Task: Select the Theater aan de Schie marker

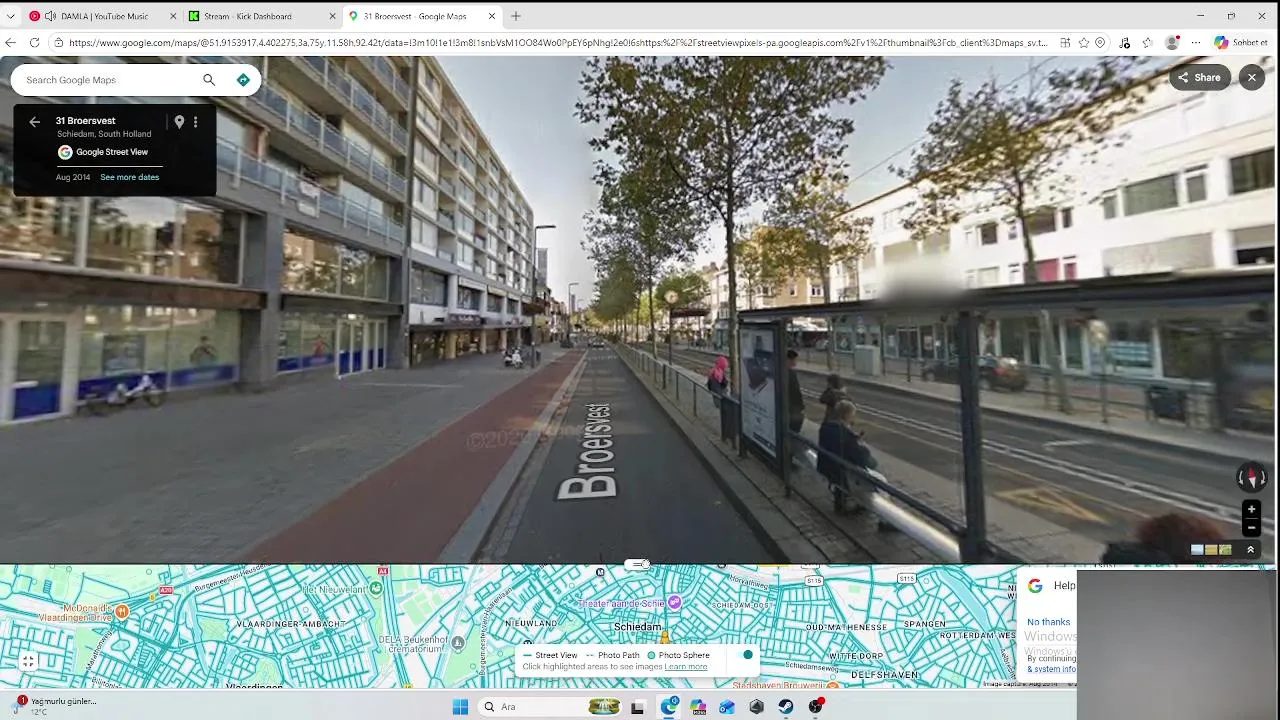Action: [675, 602]
